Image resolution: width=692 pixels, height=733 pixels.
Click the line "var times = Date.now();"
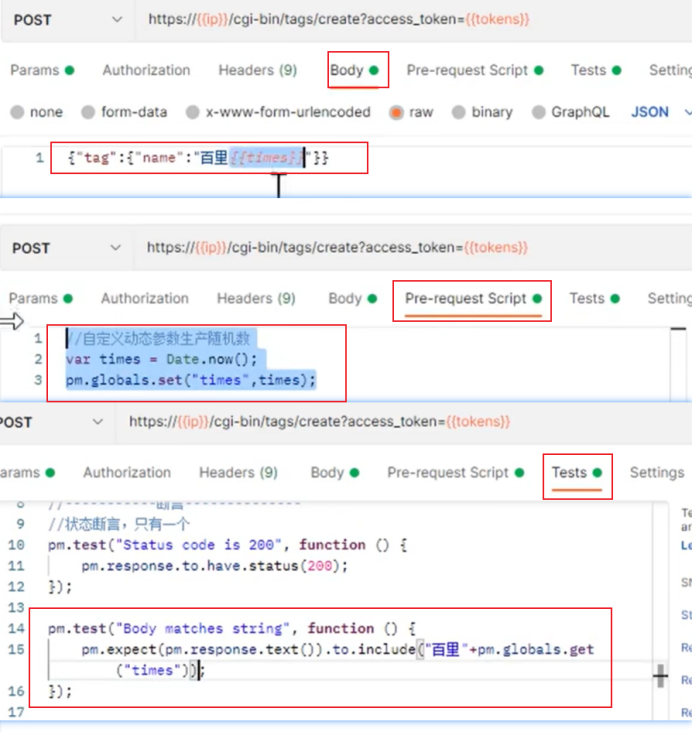[x=161, y=359]
